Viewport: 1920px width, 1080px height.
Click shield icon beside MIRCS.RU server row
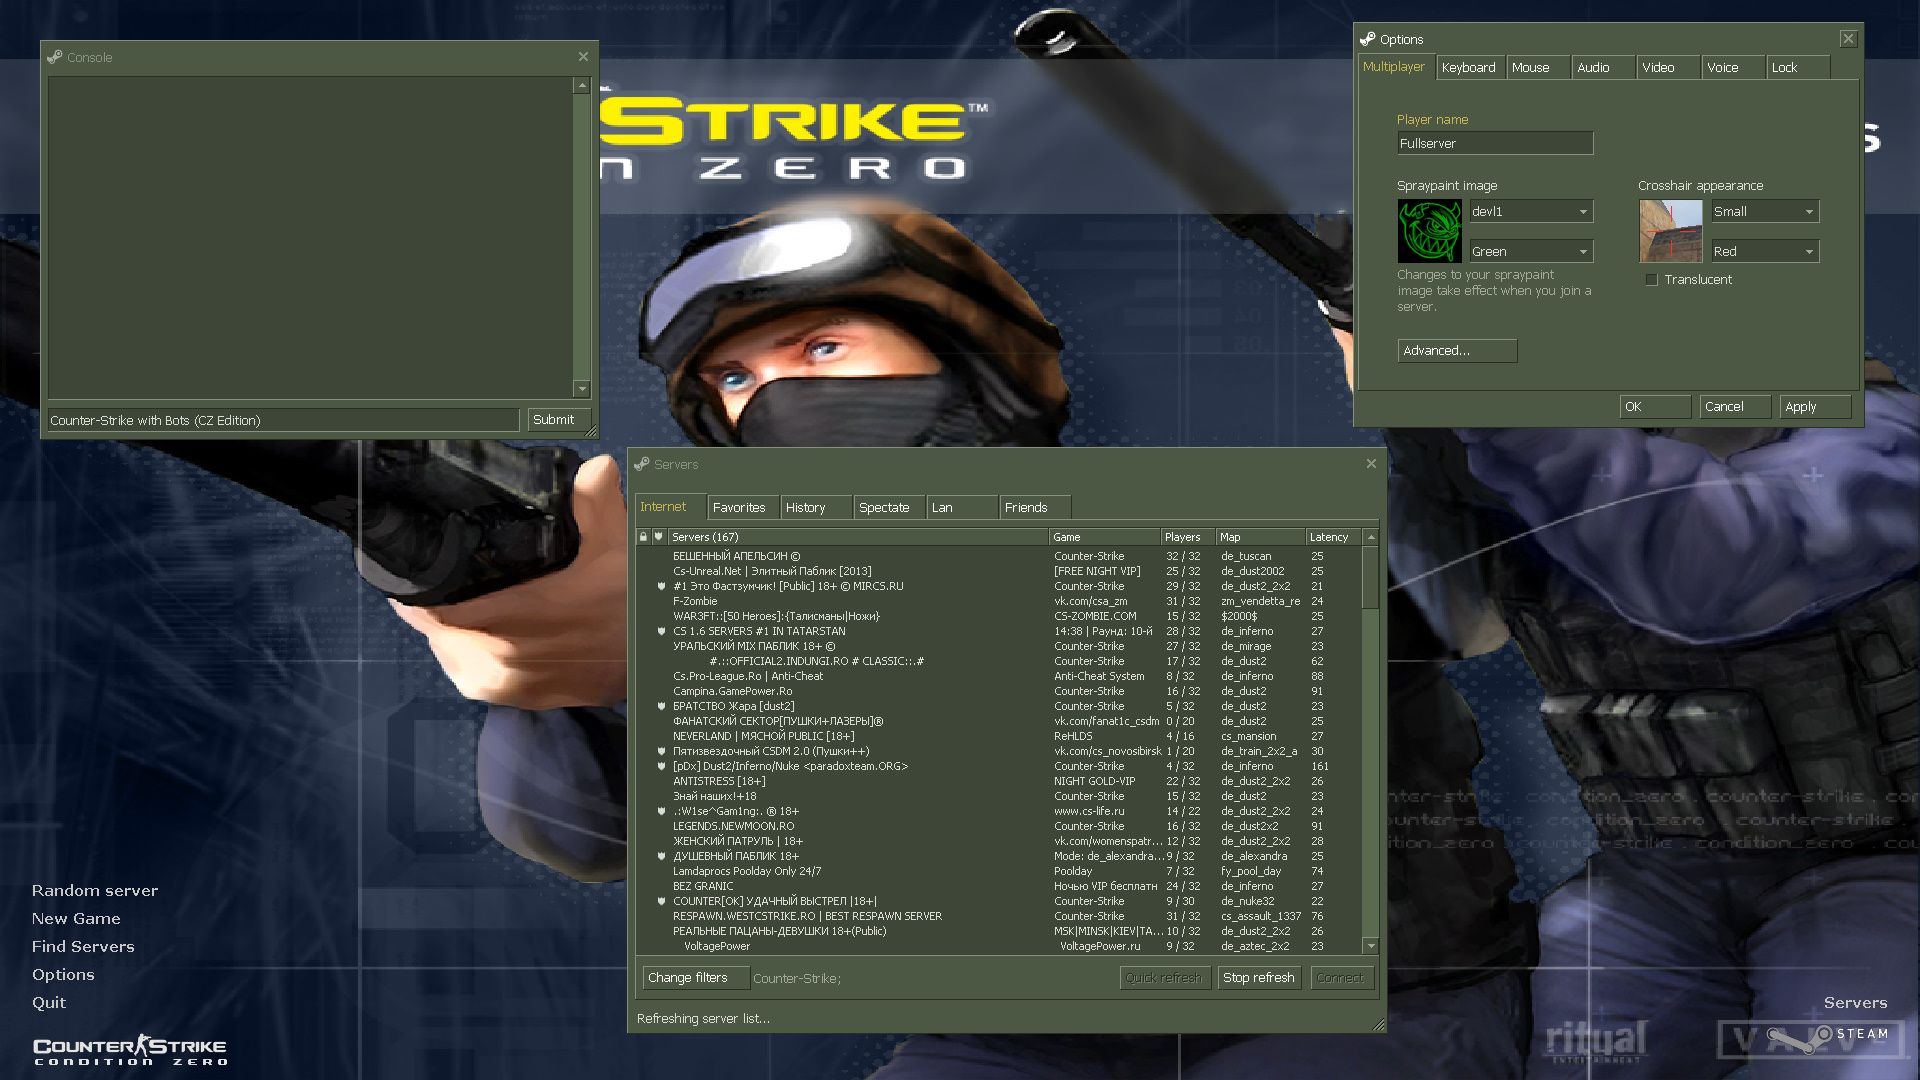(661, 587)
